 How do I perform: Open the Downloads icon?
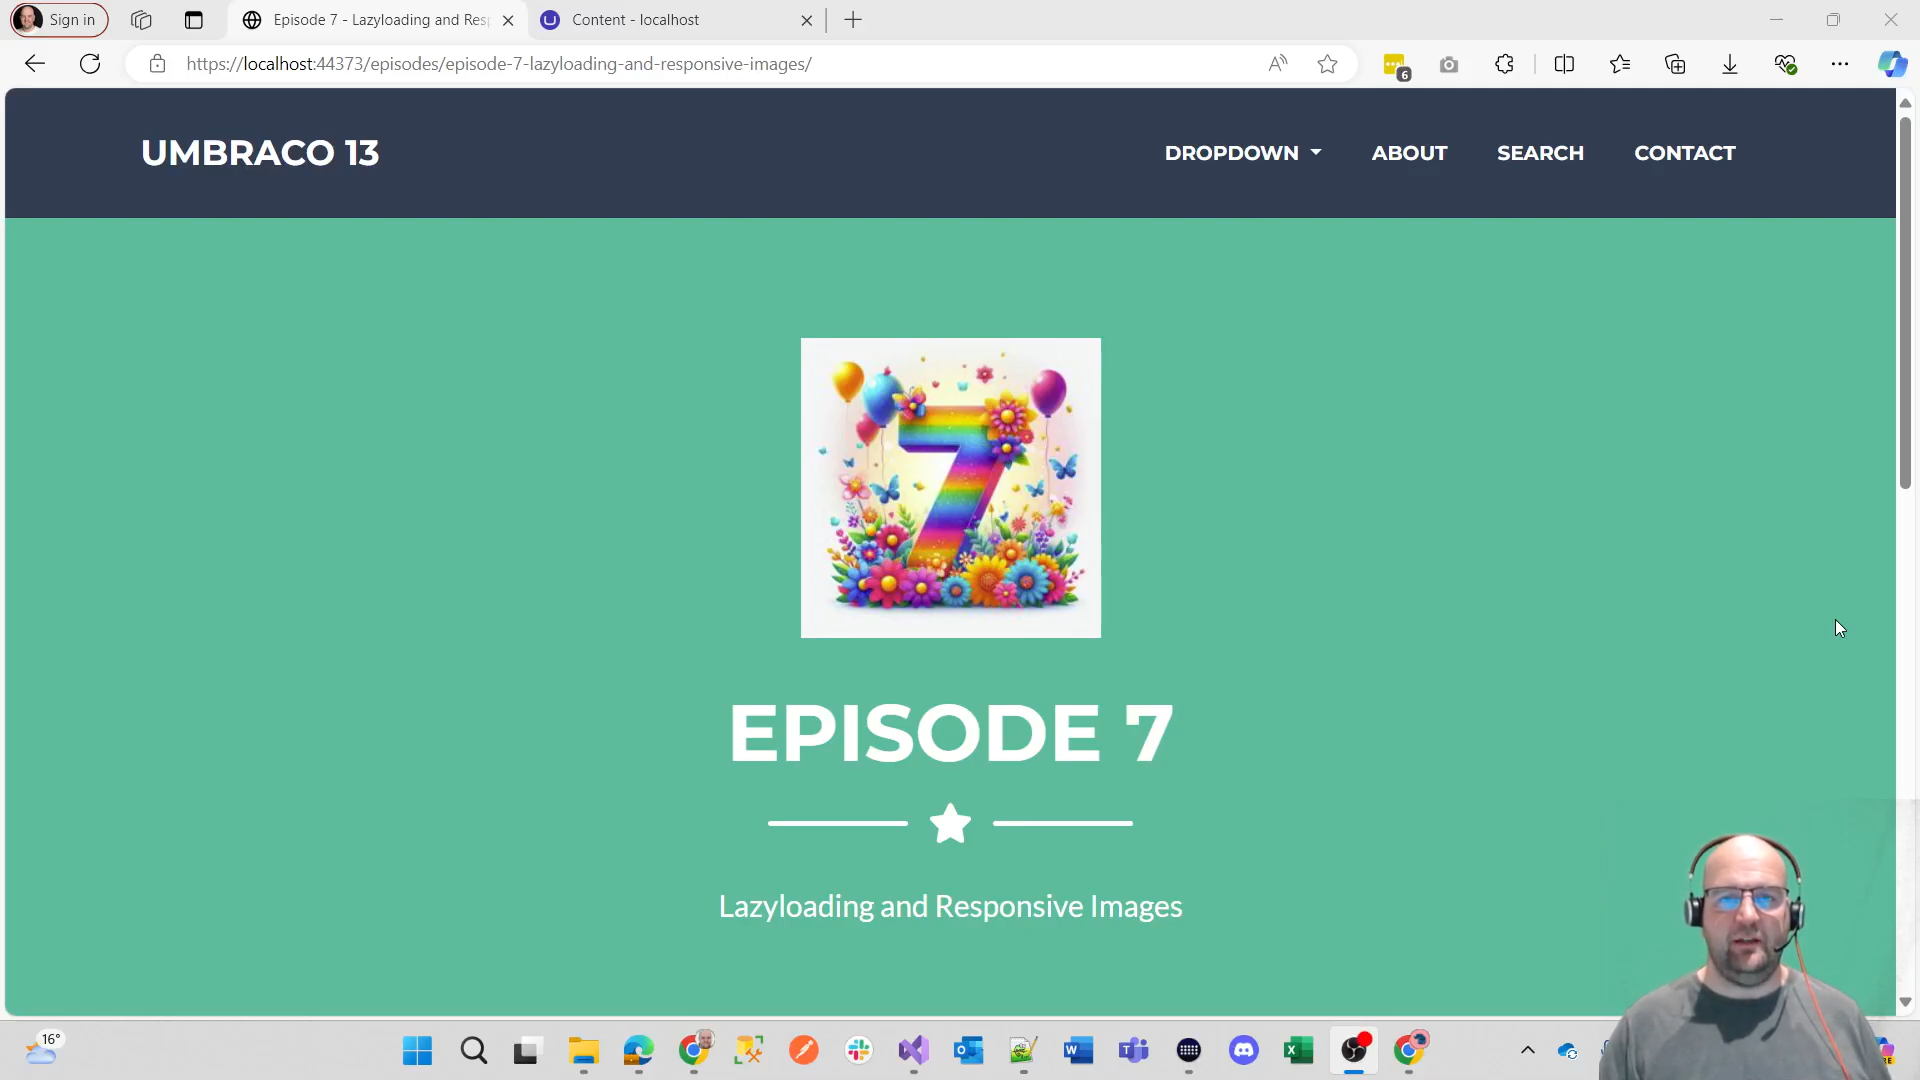[1730, 63]
